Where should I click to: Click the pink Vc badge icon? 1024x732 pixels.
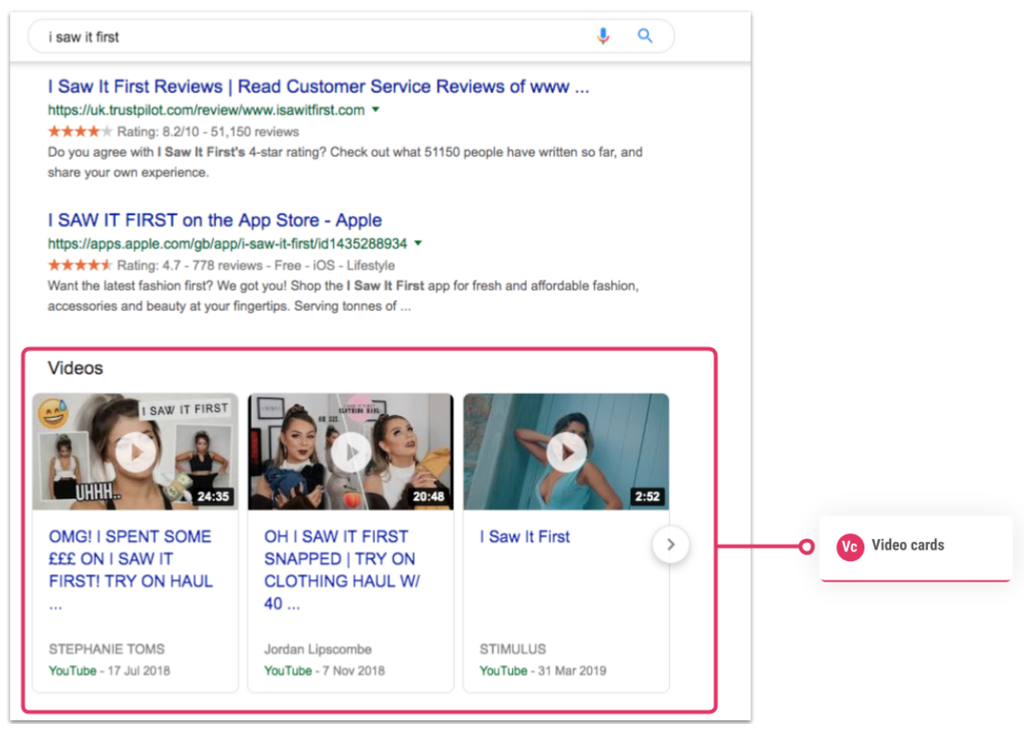(x=850, y=546)
